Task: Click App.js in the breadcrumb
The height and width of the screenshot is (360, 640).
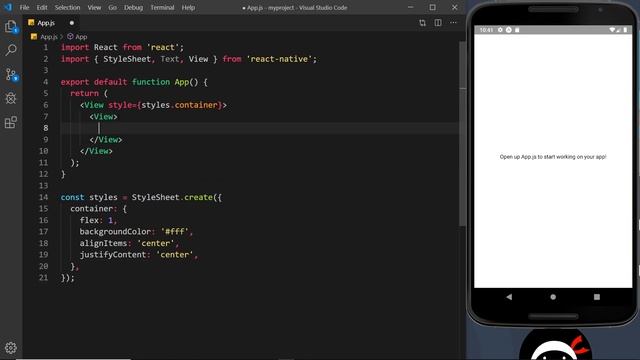Action: click(49, 37)
